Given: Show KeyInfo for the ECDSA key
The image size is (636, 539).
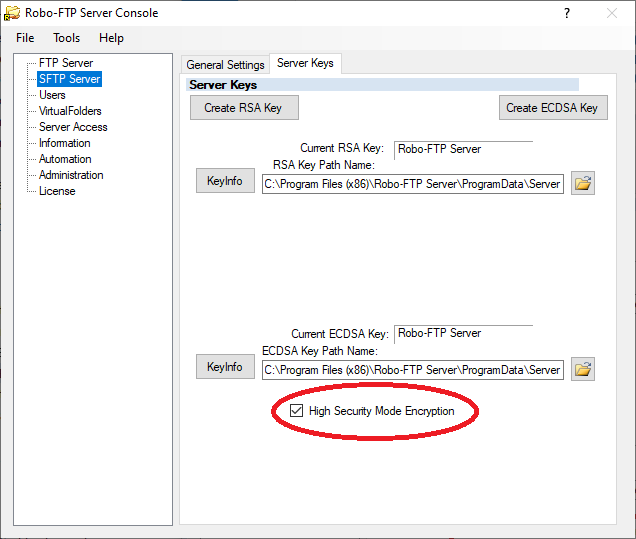Looking at the screenshot, I should tap(225, 367).
